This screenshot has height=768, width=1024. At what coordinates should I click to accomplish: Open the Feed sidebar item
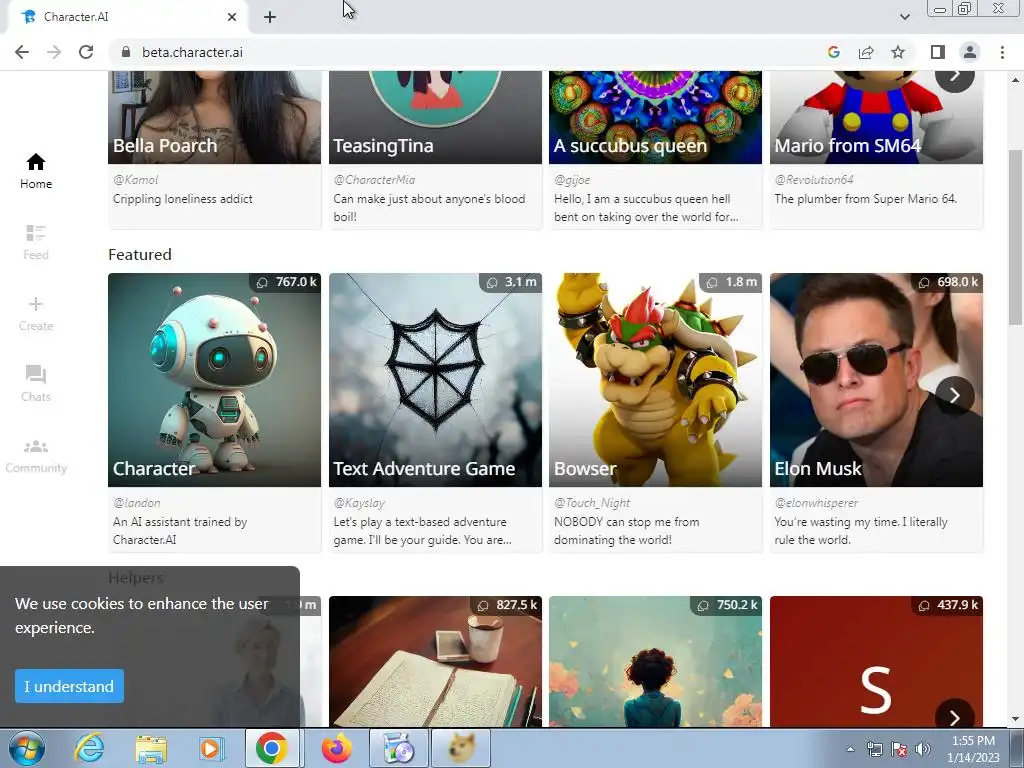[36, 242]
